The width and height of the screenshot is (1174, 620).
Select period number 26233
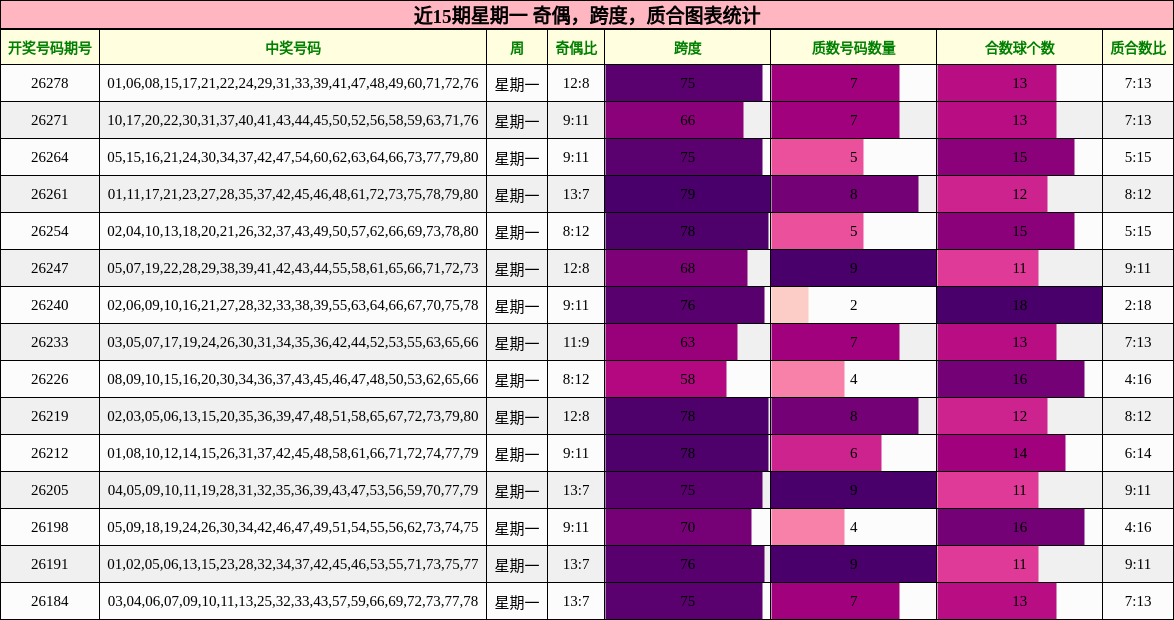pyautogui.click(x=49, y=342)
